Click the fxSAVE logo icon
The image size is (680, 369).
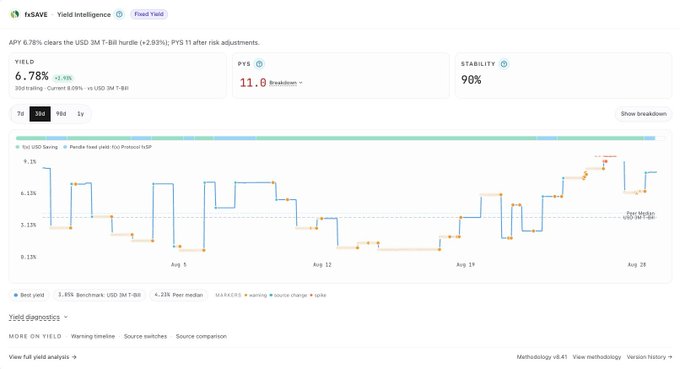click(x=15, y=14)
